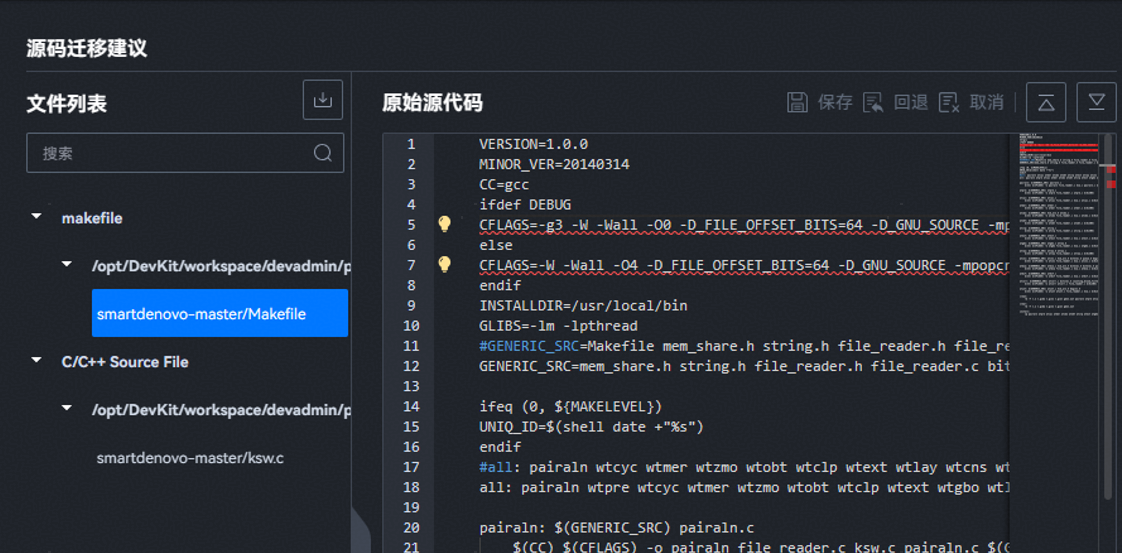Jump to previous suggestion with up-arrow button

click(x=1046, y=102)
